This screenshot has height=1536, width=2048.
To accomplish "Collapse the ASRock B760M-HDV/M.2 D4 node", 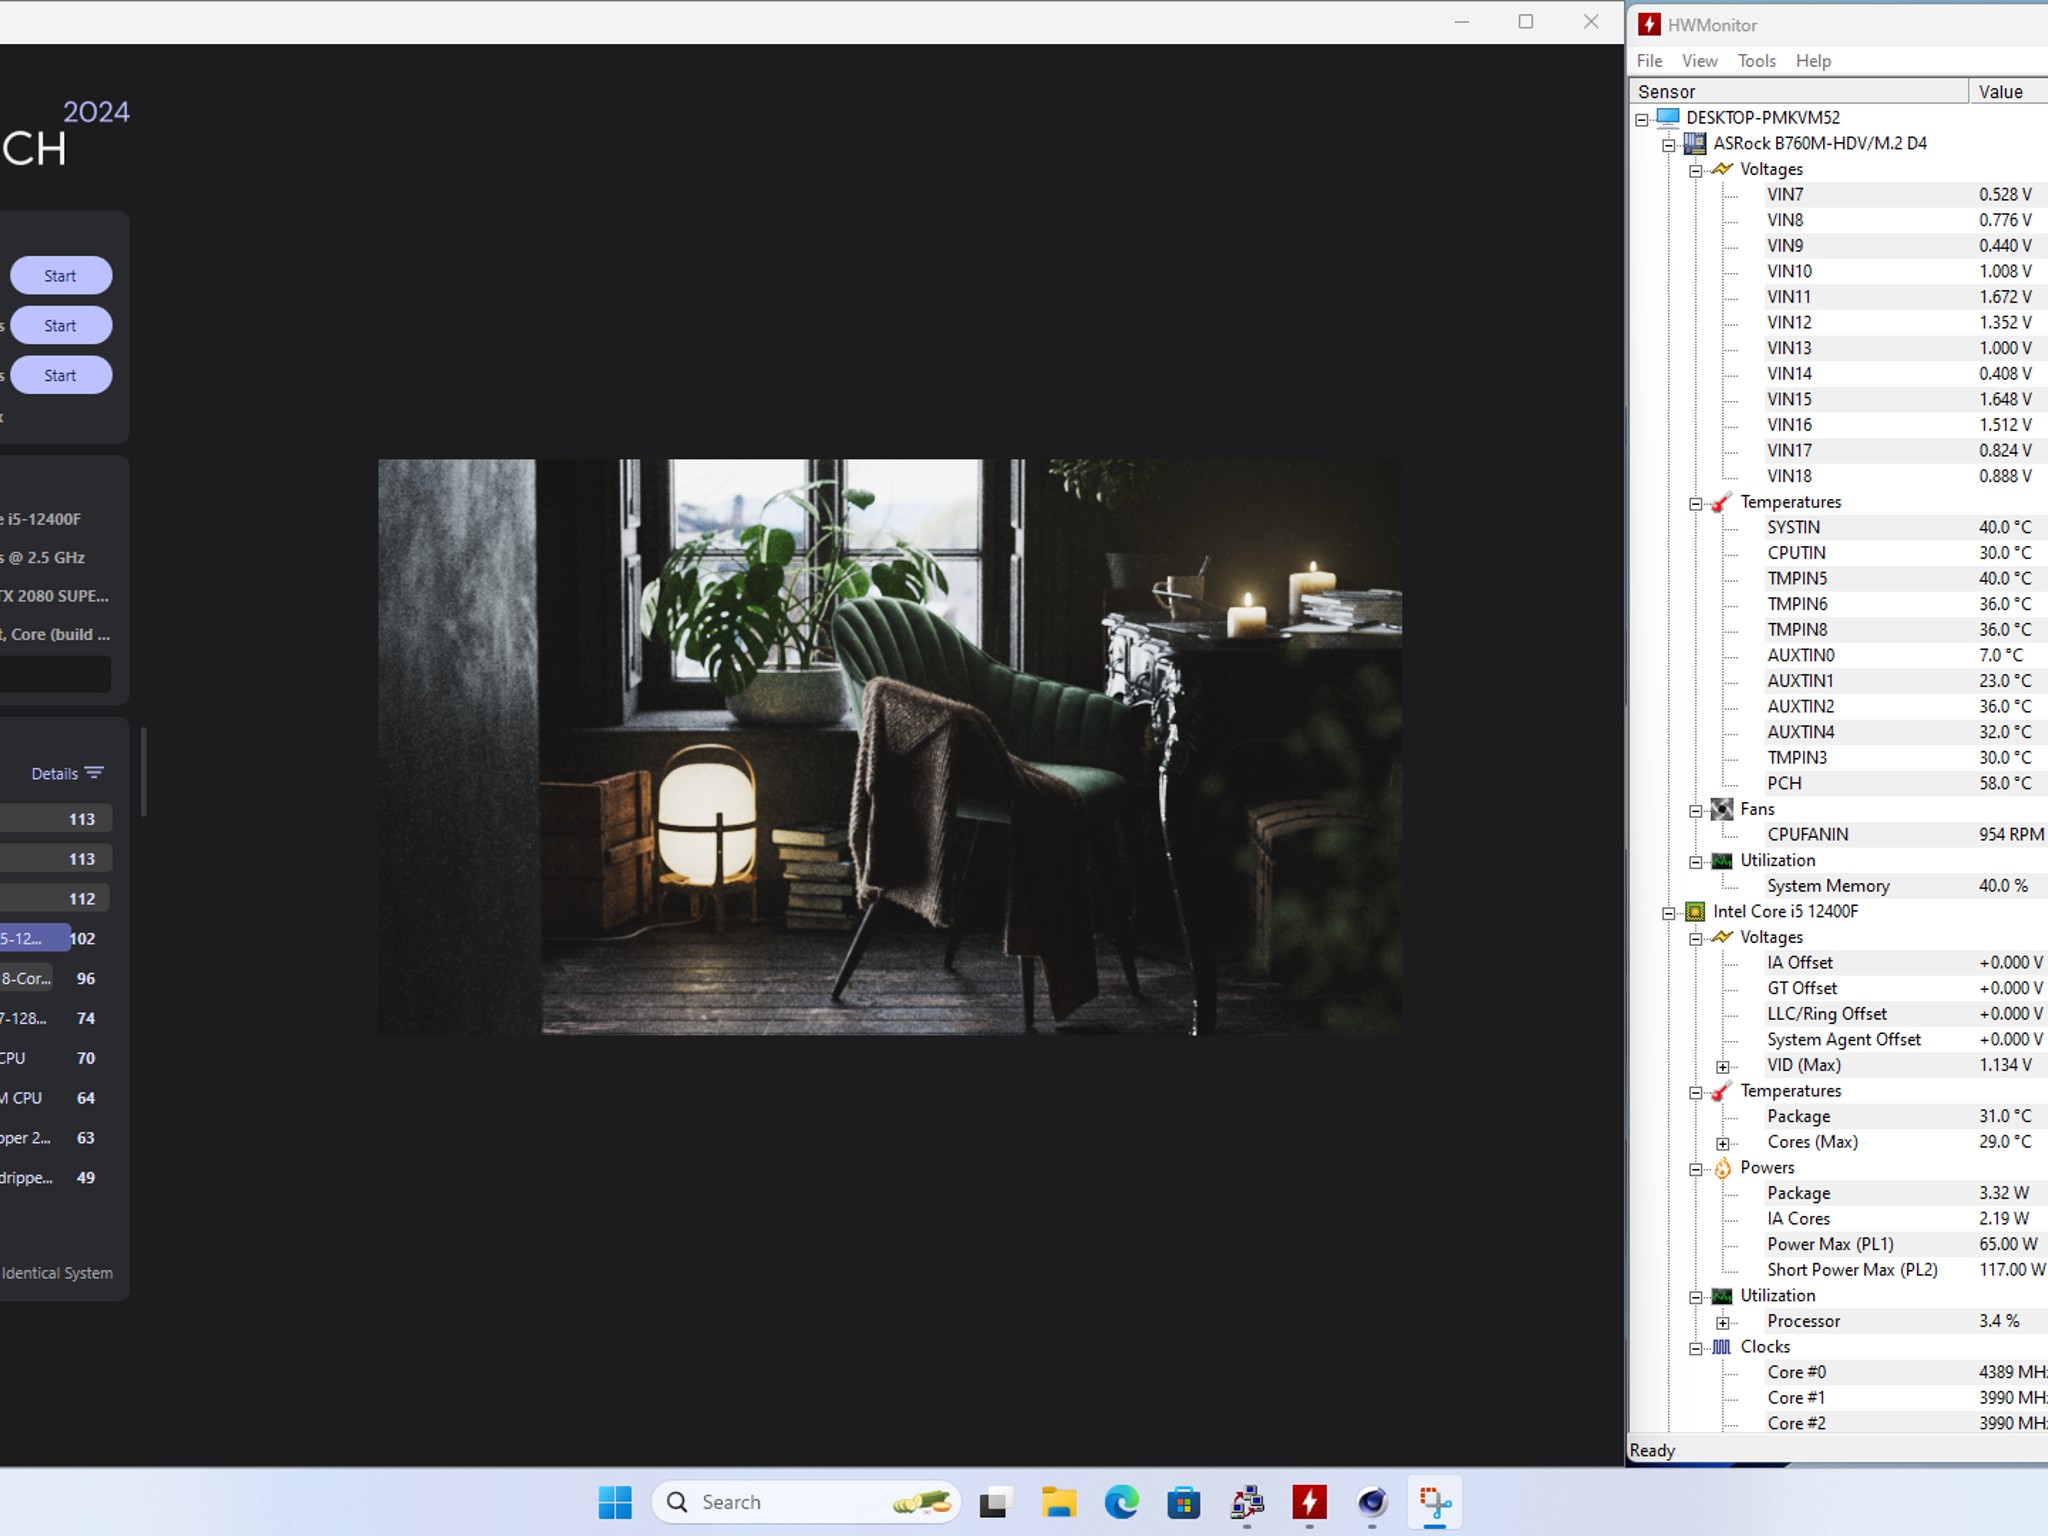I will click(1669, 145).
